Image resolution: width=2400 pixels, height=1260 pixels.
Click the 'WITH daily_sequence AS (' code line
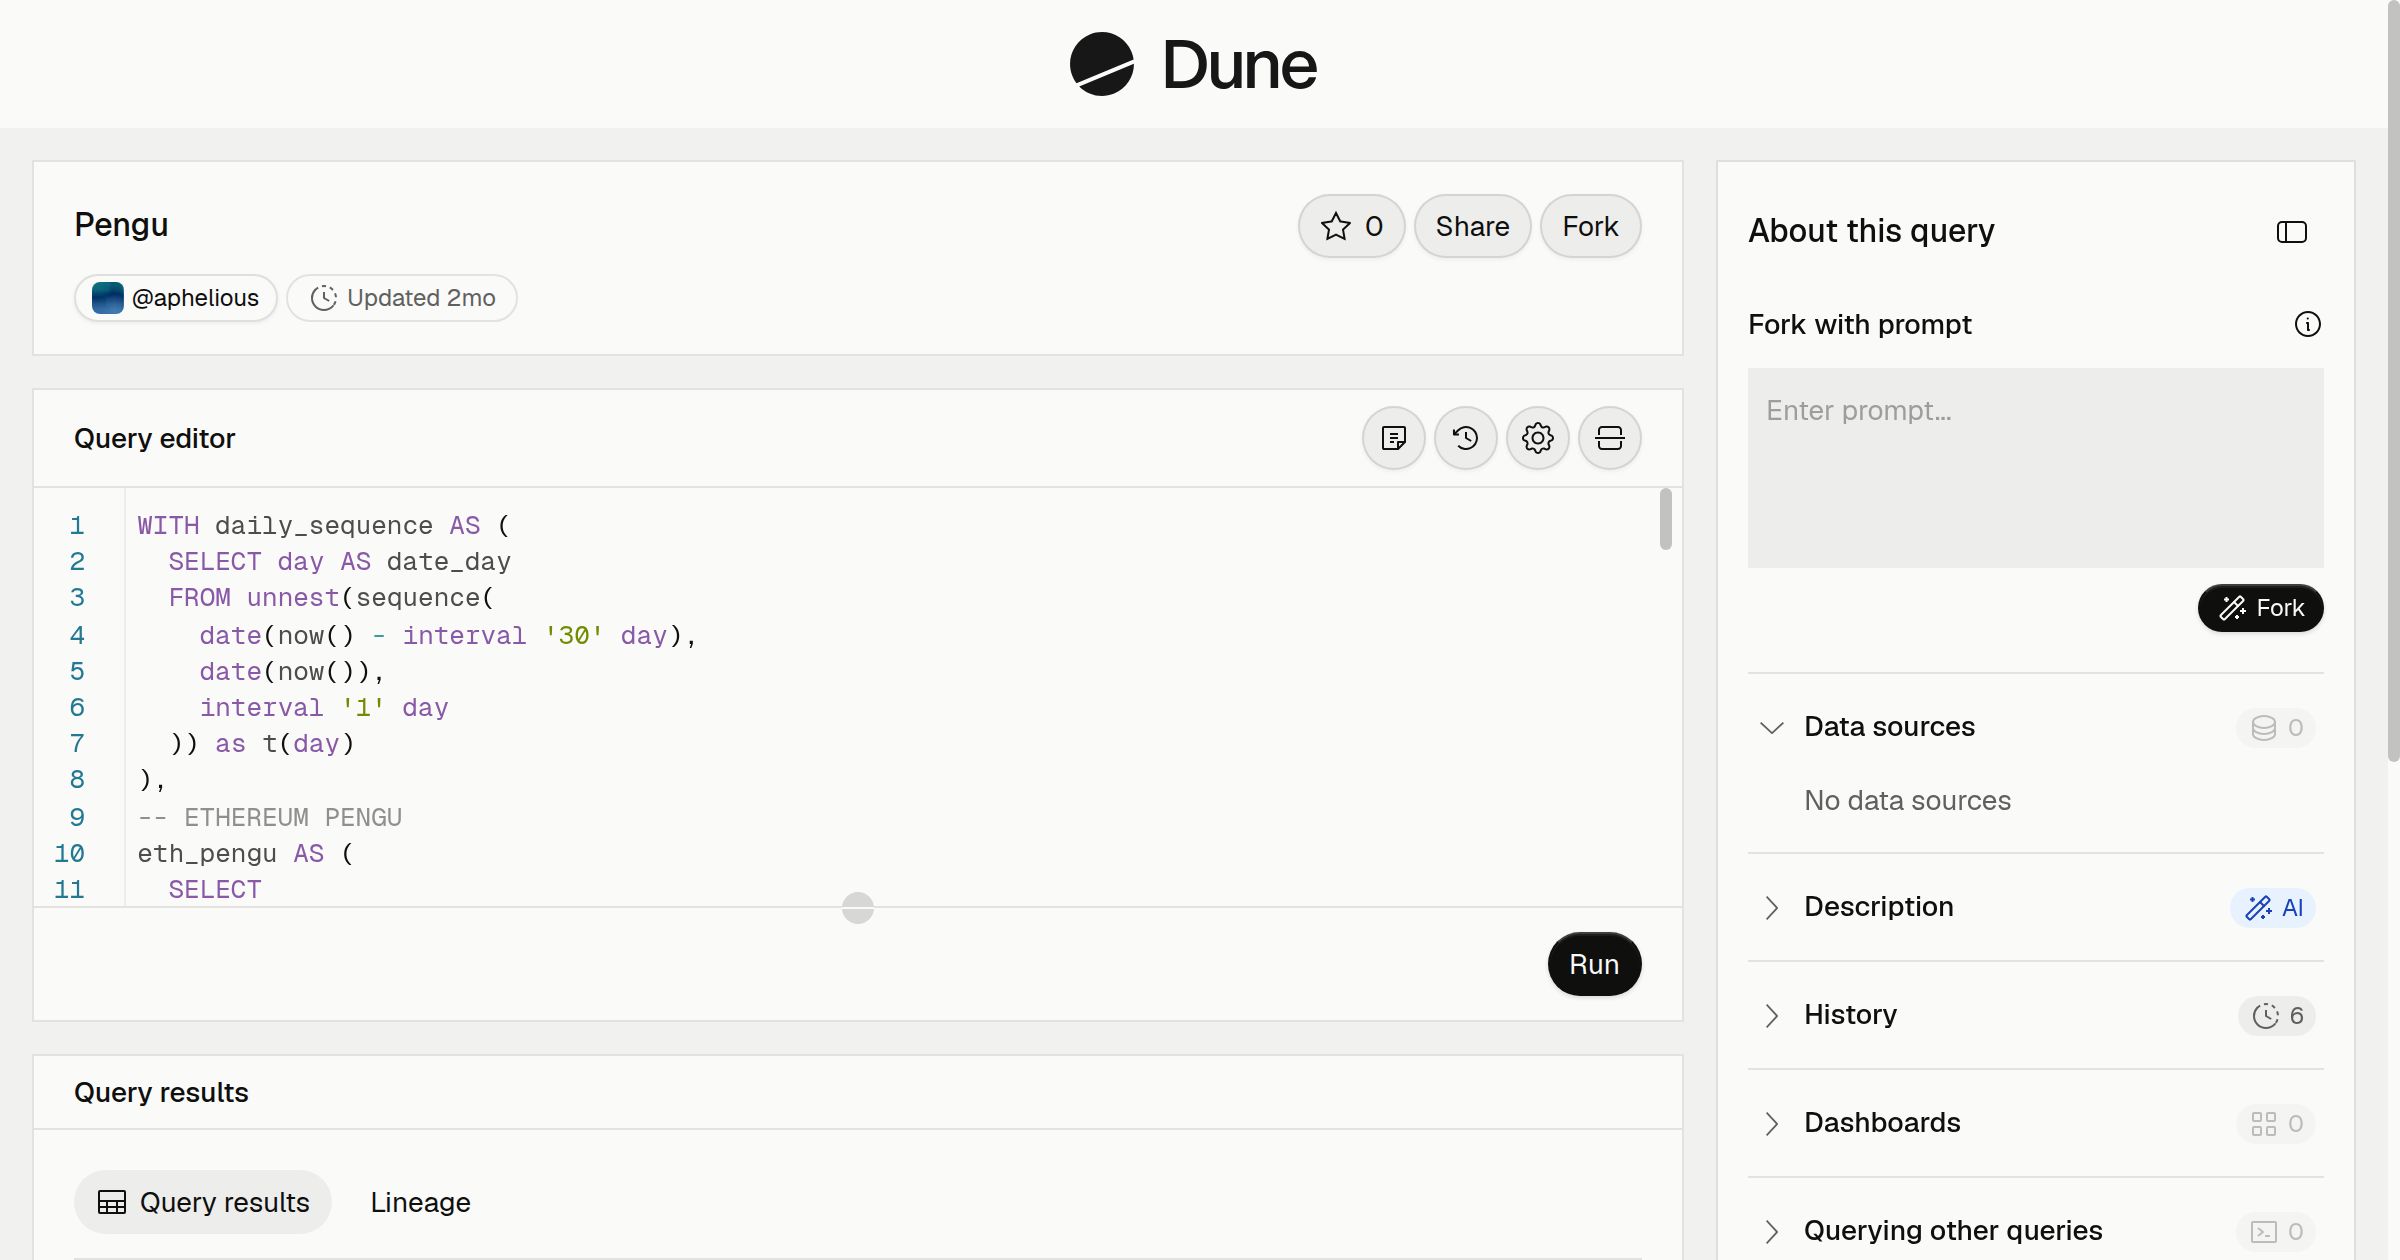click(x=324, y=525)
